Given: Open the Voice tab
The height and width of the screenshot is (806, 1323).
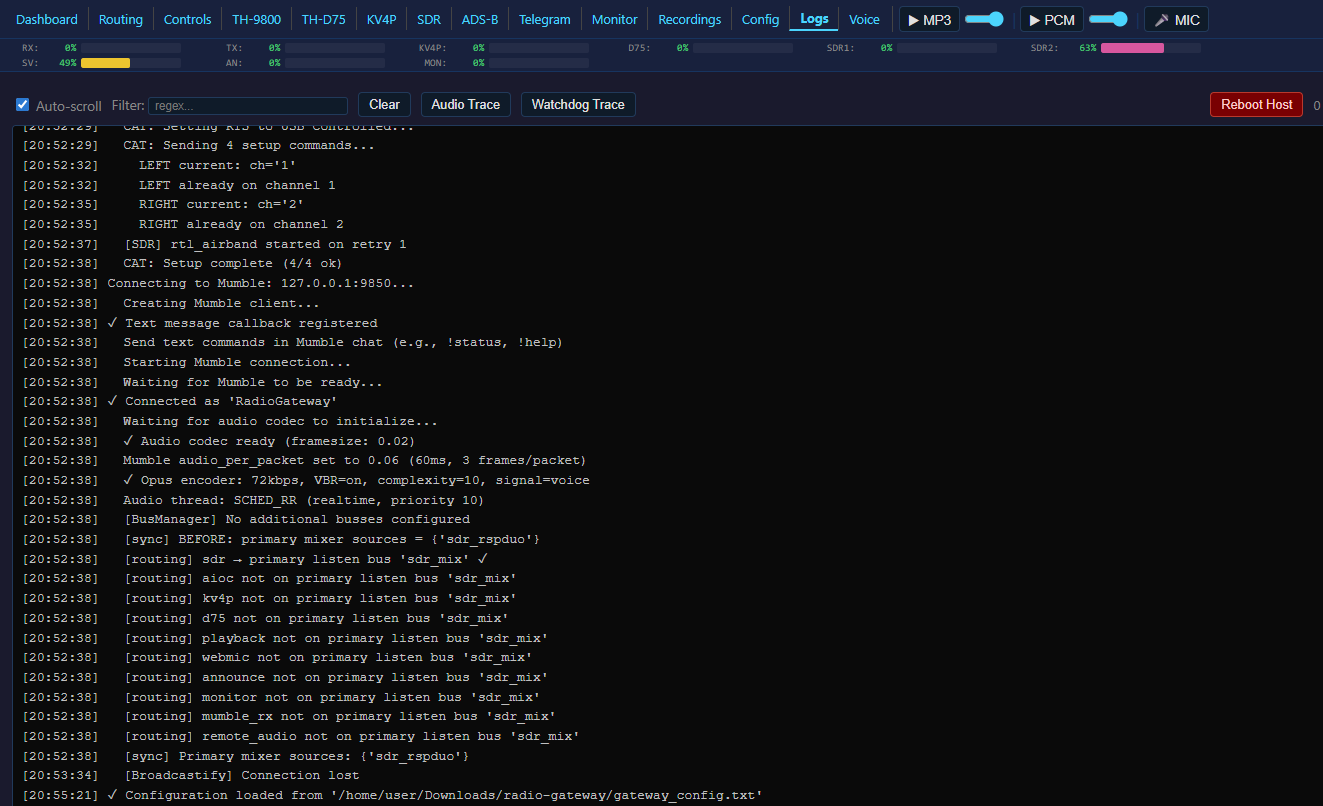Looking at the screenshot, I should click(x=865, y=19).
